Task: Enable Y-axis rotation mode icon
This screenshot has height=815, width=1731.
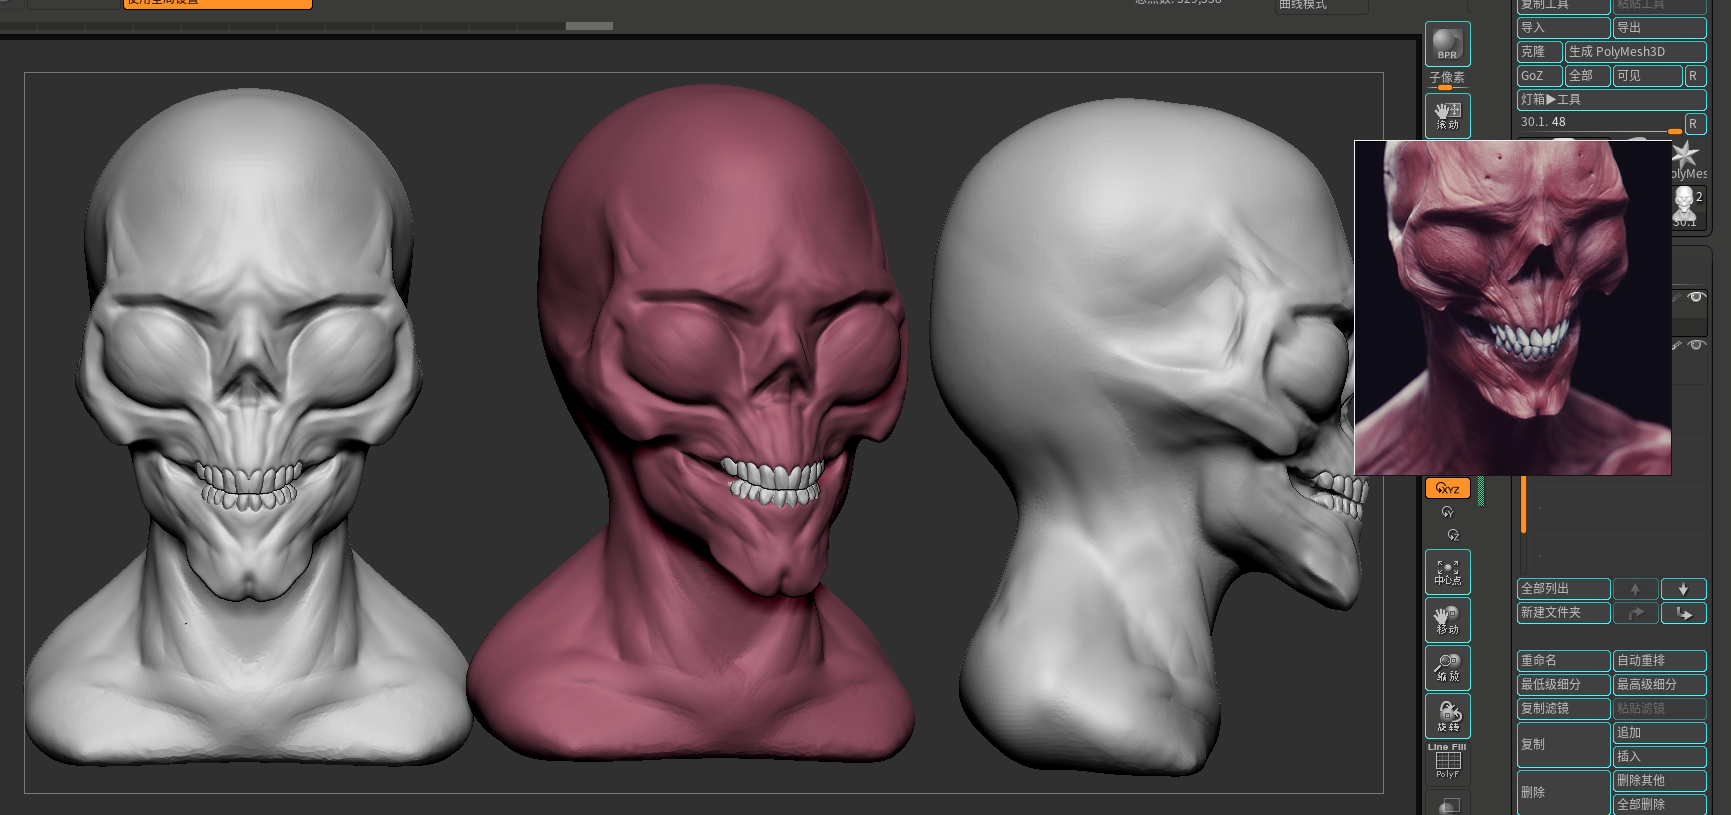Action: [1447, 512]
